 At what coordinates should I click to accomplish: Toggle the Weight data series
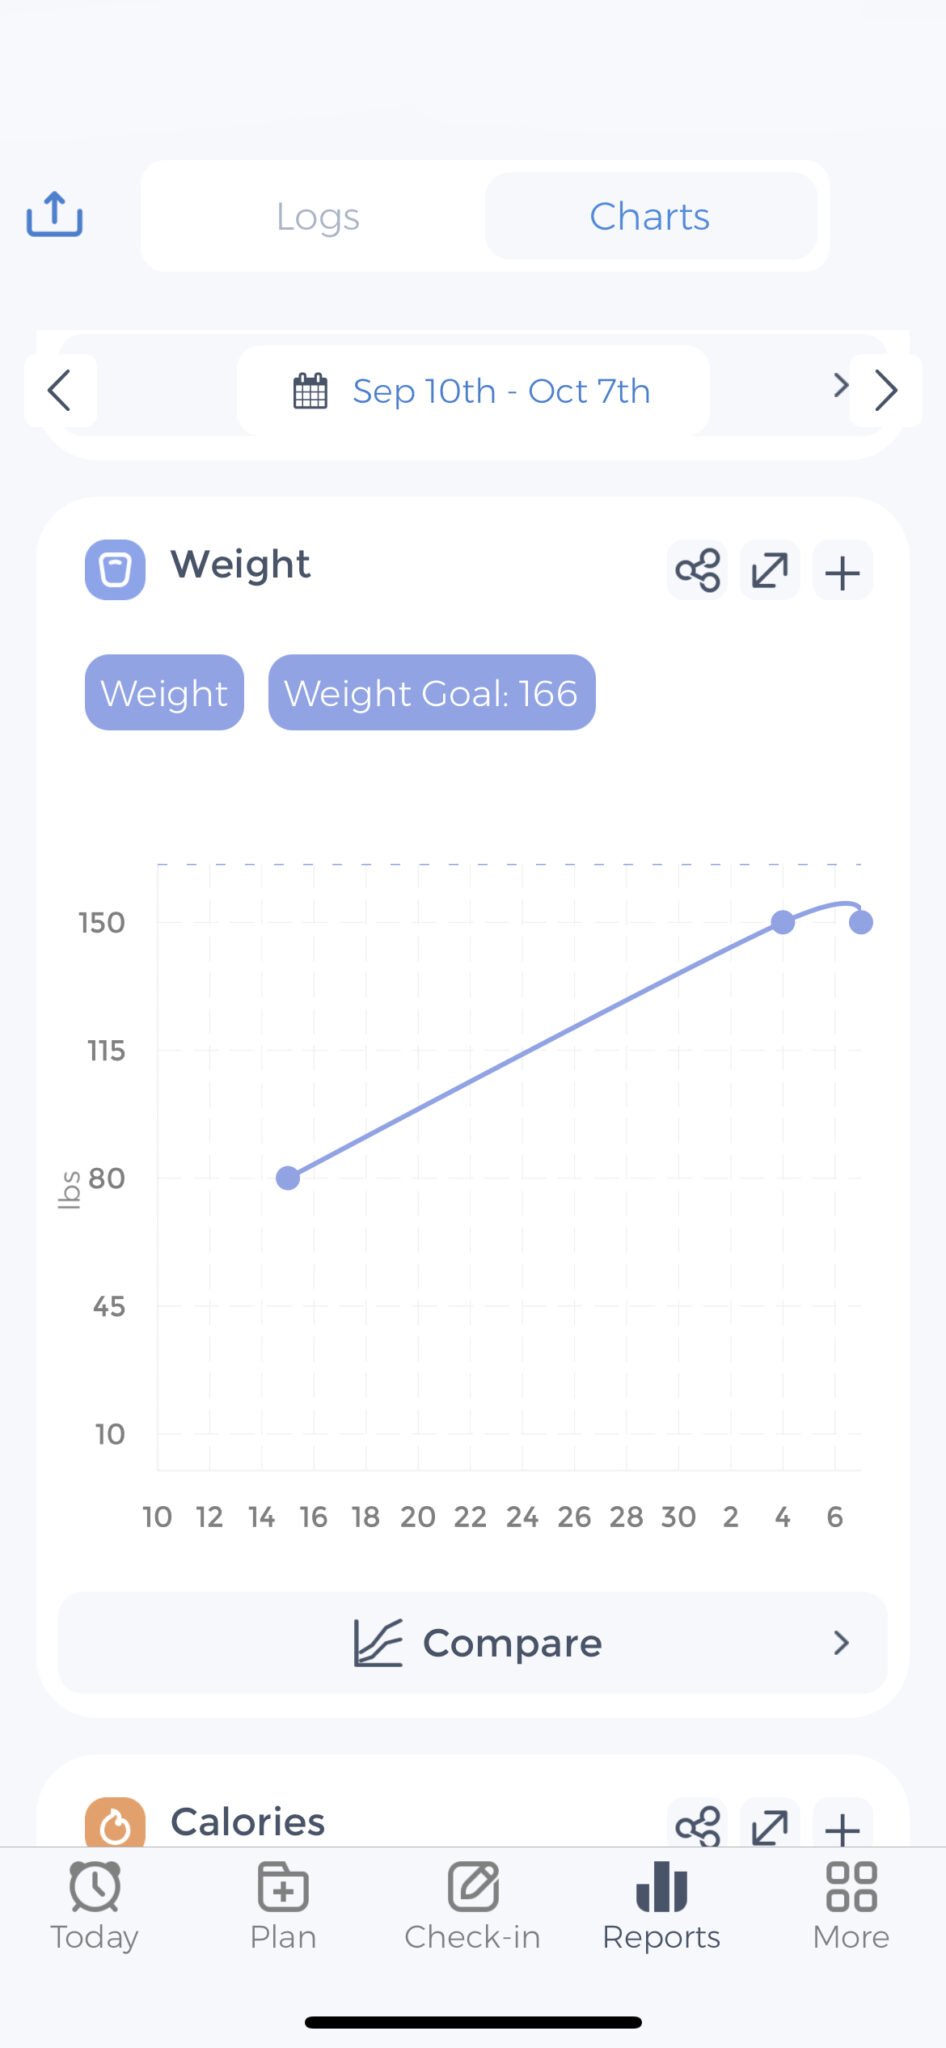click(163, 692)
